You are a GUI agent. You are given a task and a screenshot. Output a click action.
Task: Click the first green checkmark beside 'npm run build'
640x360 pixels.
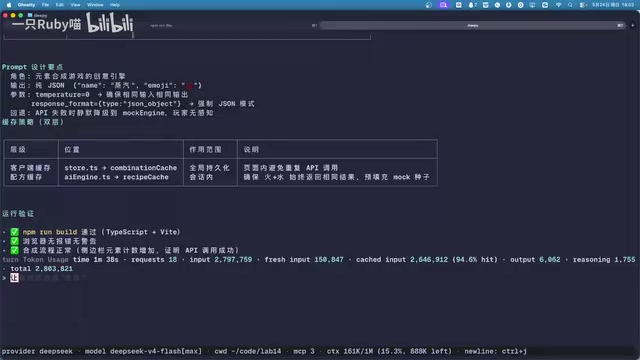point(14,232)
